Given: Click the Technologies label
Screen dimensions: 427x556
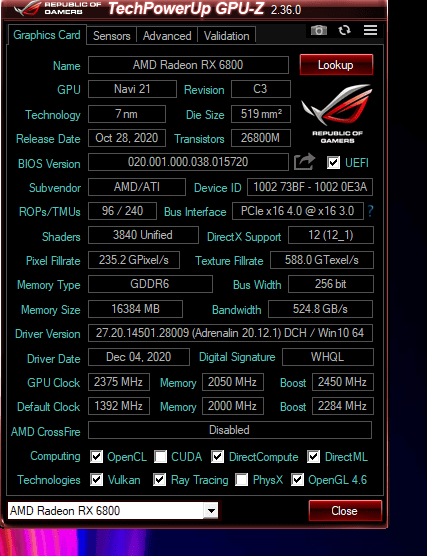Looking at the screenshot, I should [x=49, y=480].
